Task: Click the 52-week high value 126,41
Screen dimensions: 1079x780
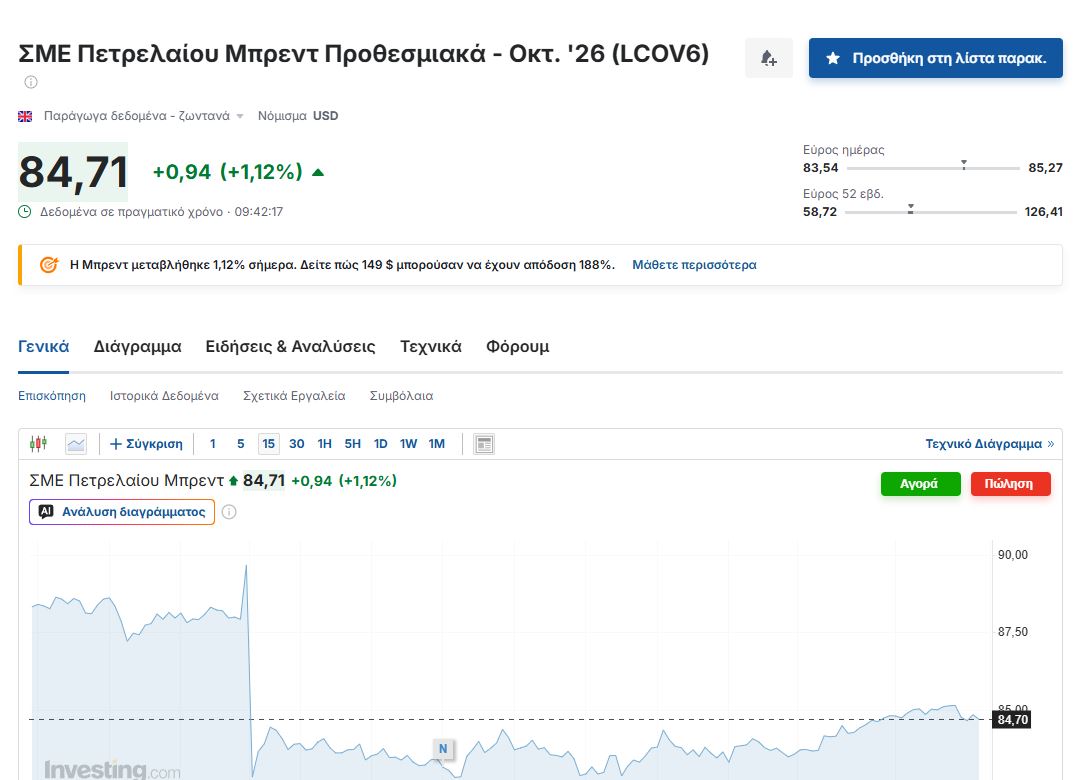Action: (1043, 212)
